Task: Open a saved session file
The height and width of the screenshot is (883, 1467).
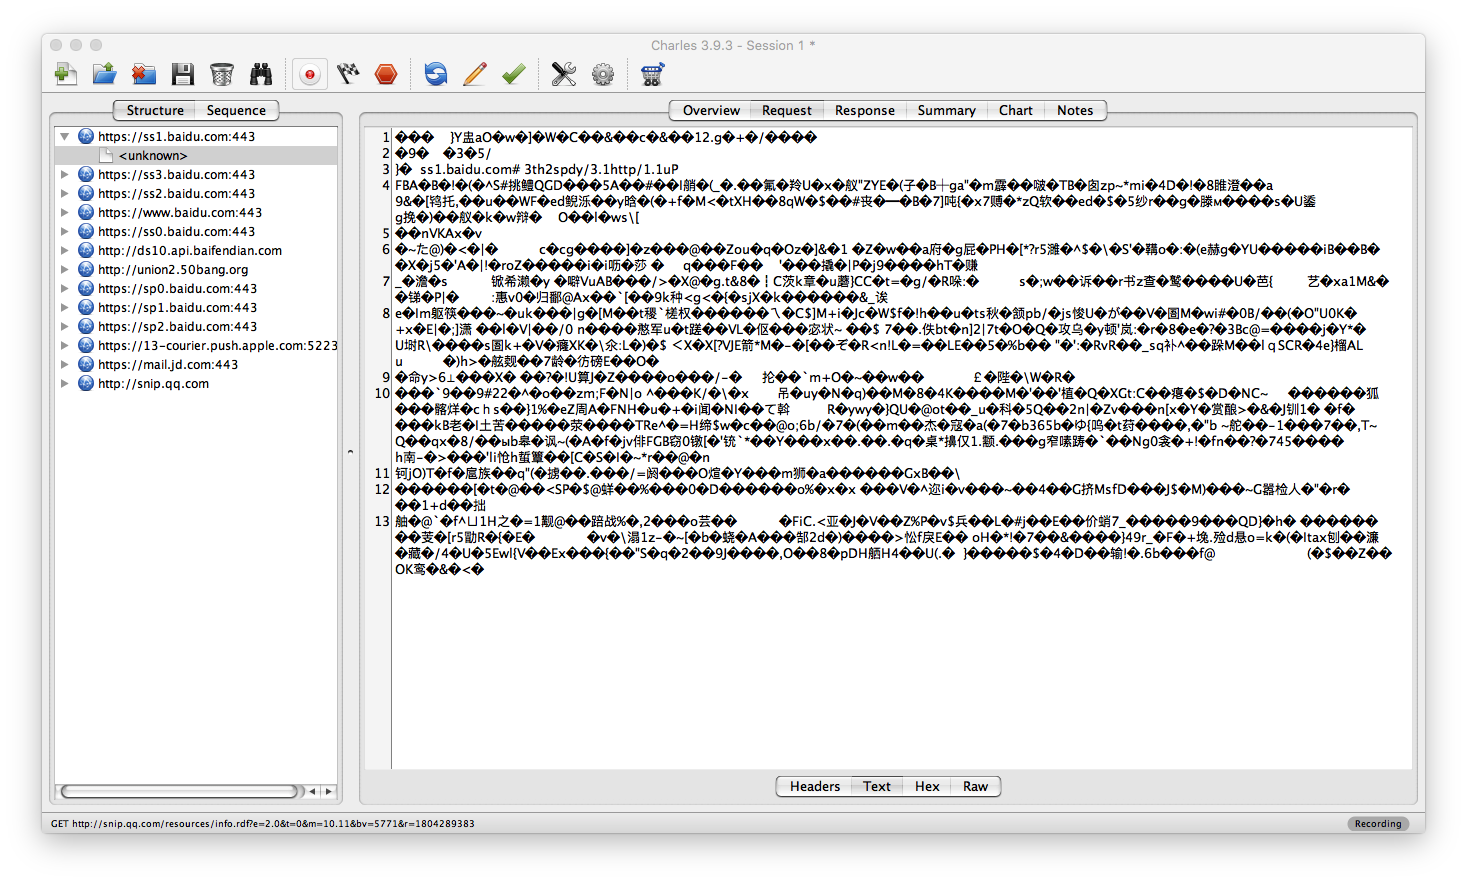Action: [104, 74]
